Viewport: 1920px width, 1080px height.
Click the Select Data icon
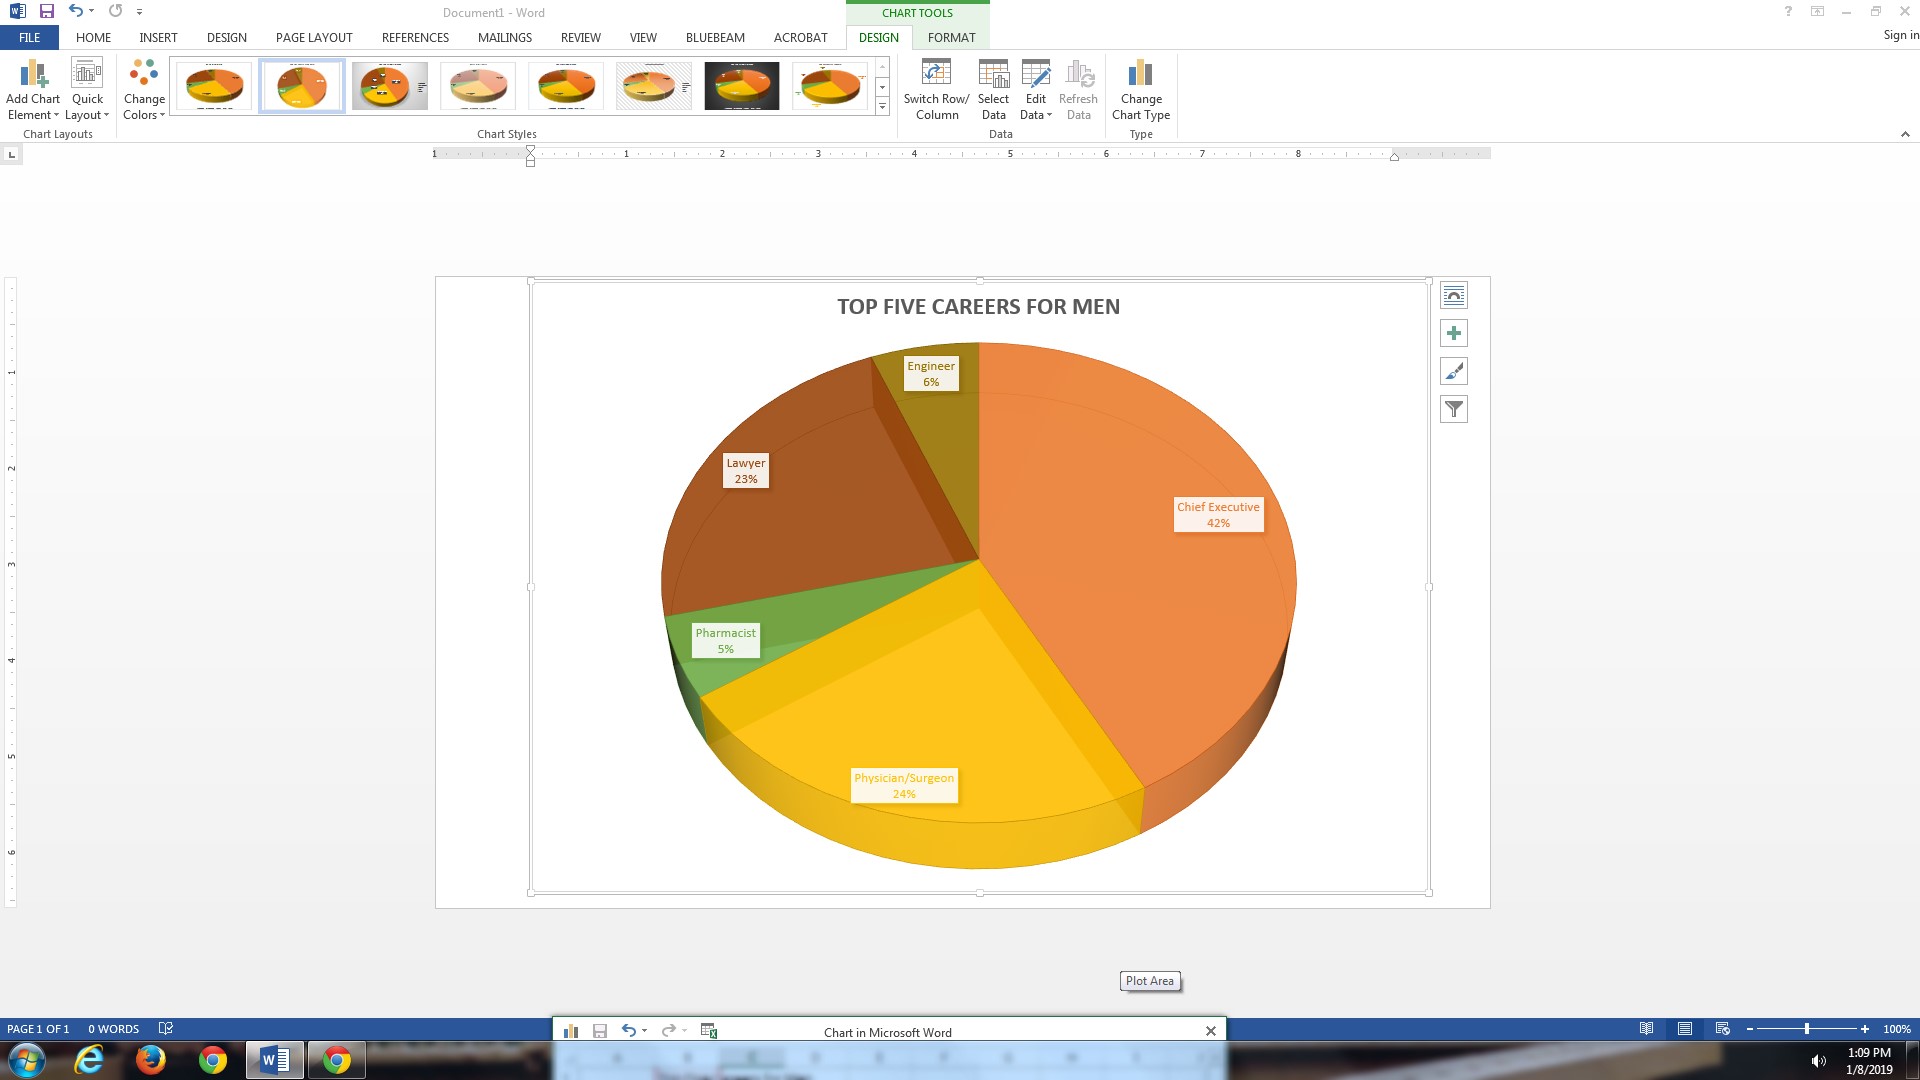(x=993, y=75)
